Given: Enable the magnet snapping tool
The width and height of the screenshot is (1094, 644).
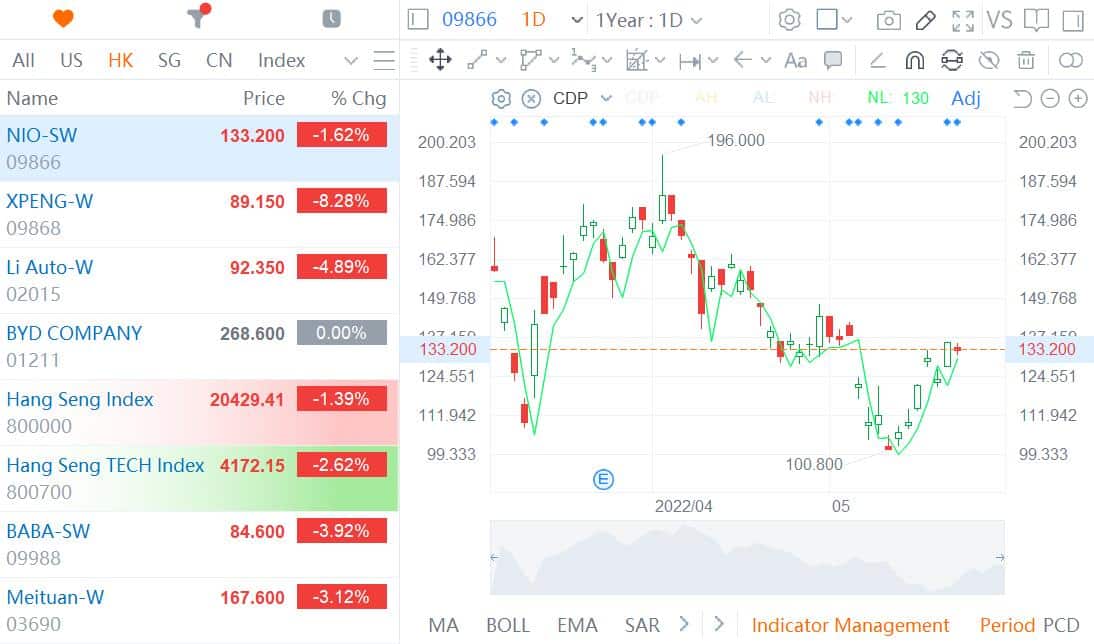Looking at the screenshot, I should click(x=914, y=60).
